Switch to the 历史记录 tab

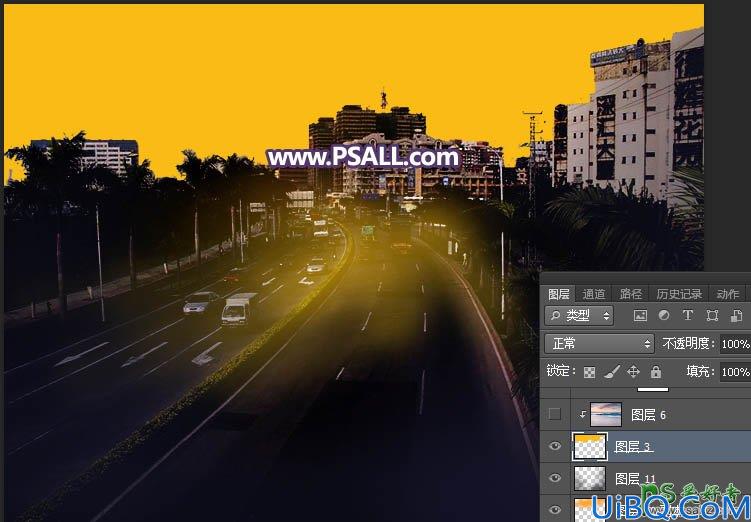[x=679, y=294]
